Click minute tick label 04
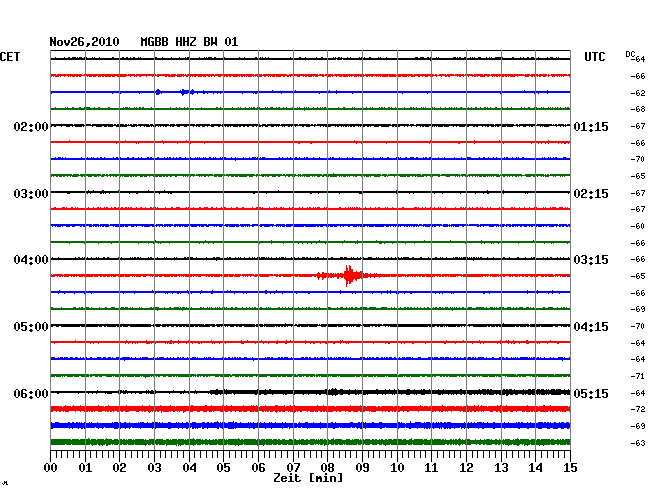Viewport: 650px width, 494px height. pos(189,468)
